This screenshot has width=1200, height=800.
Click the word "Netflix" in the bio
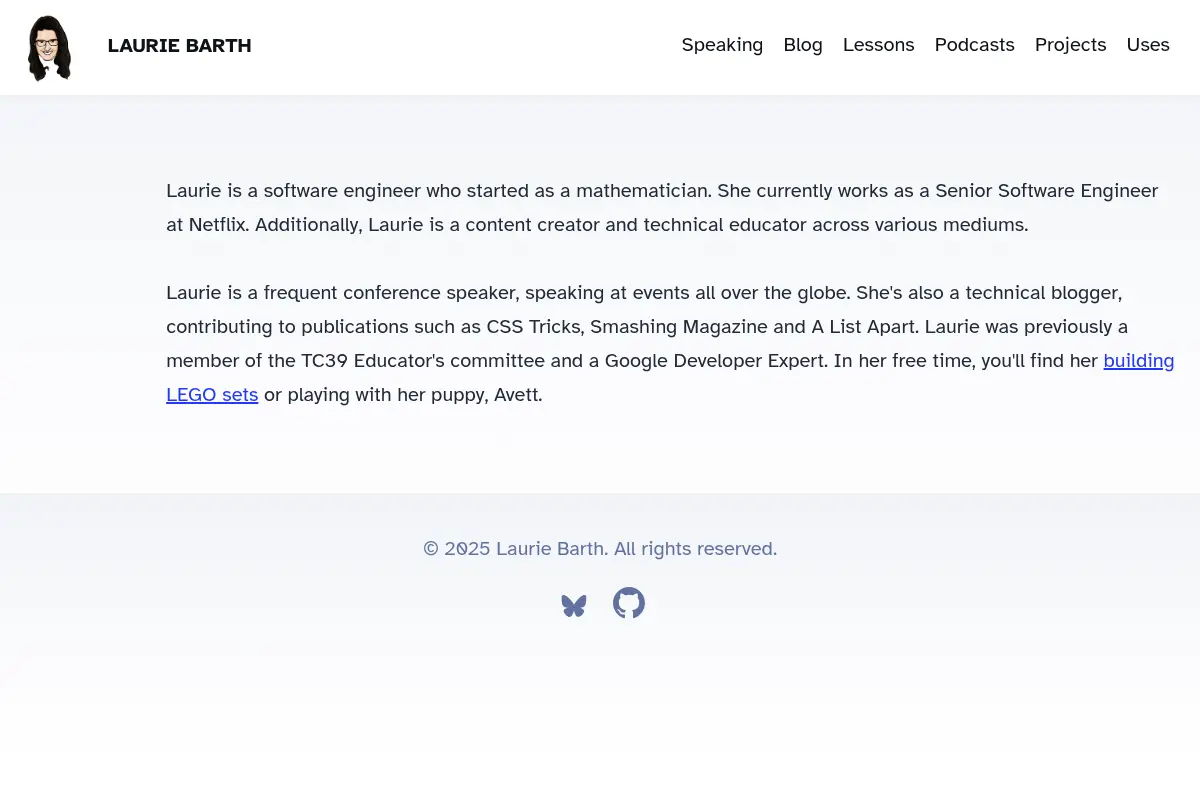(217, 225)
